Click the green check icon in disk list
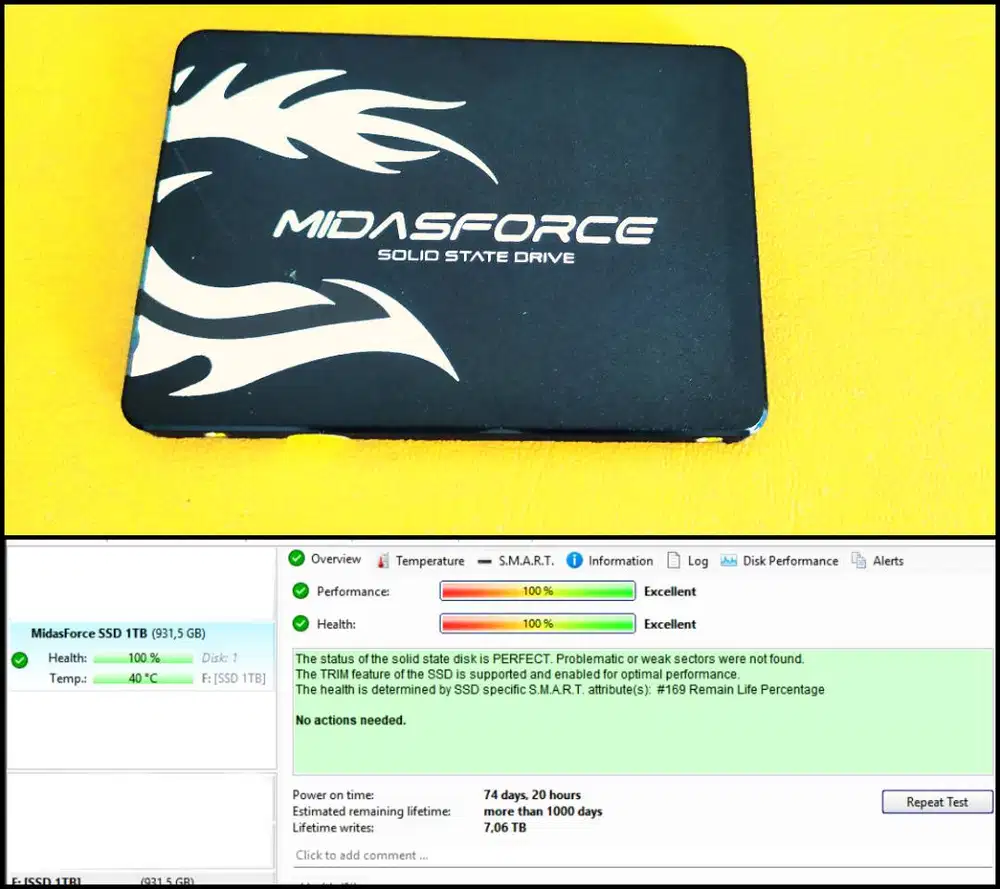 pos(20,660)
